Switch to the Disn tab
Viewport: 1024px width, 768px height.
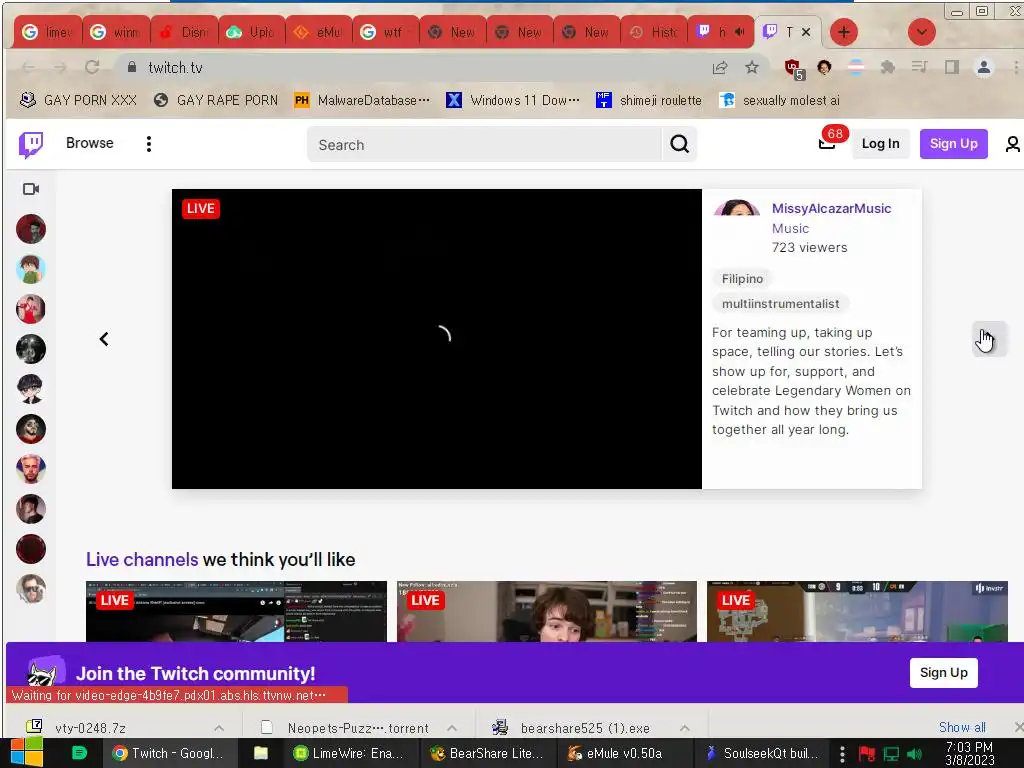[x=184, y=32]
